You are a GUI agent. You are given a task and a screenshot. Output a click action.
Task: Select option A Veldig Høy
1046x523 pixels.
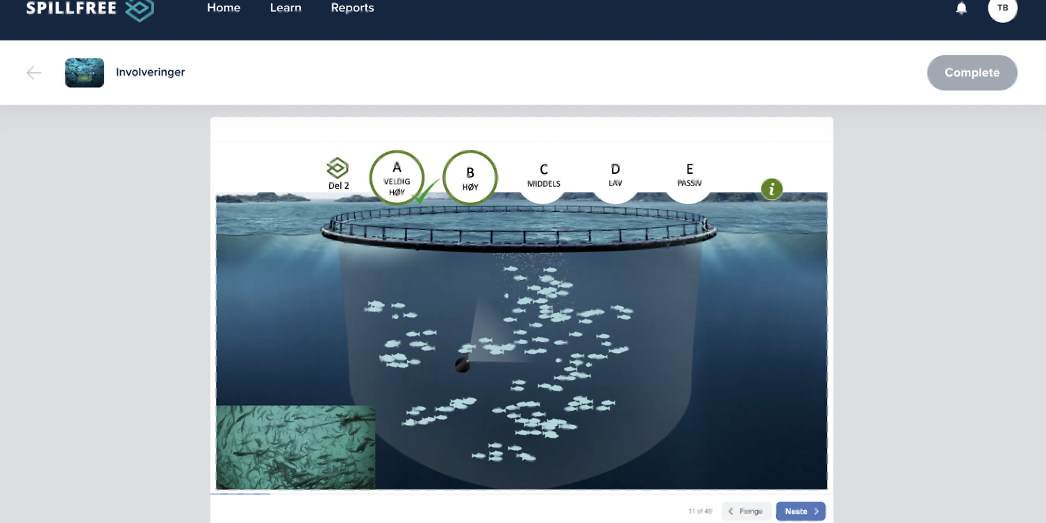(x=397, y=177)
